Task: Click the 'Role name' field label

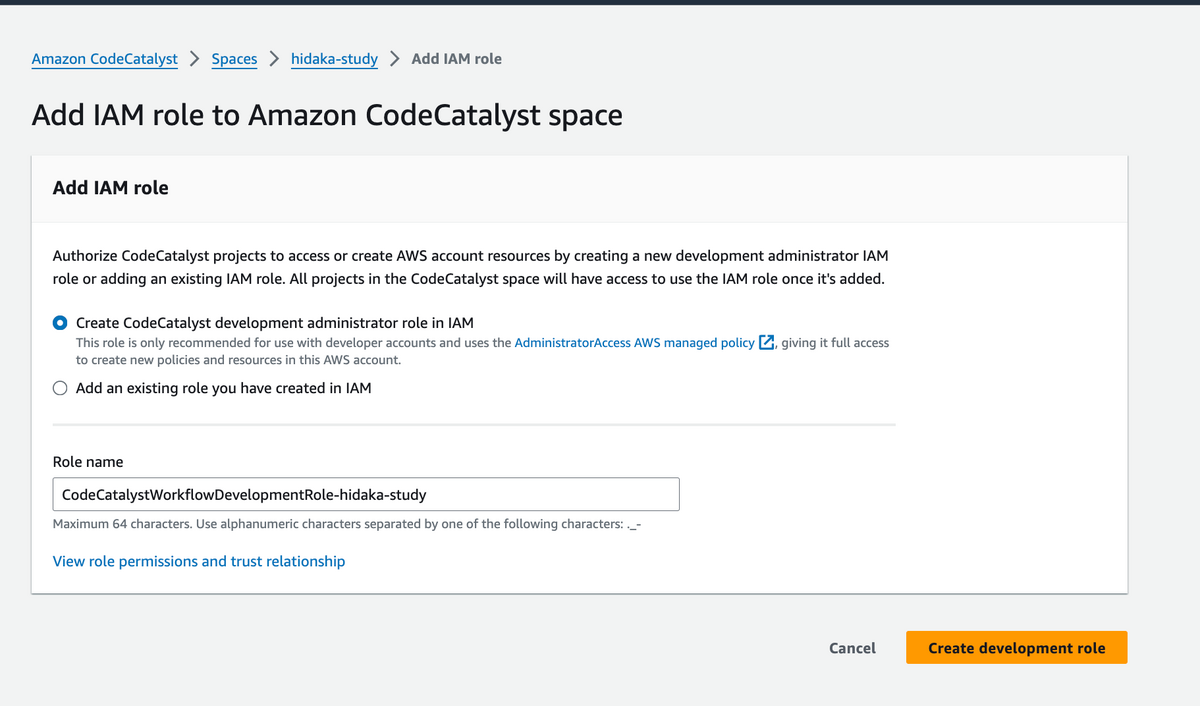Action: [88, 462]
